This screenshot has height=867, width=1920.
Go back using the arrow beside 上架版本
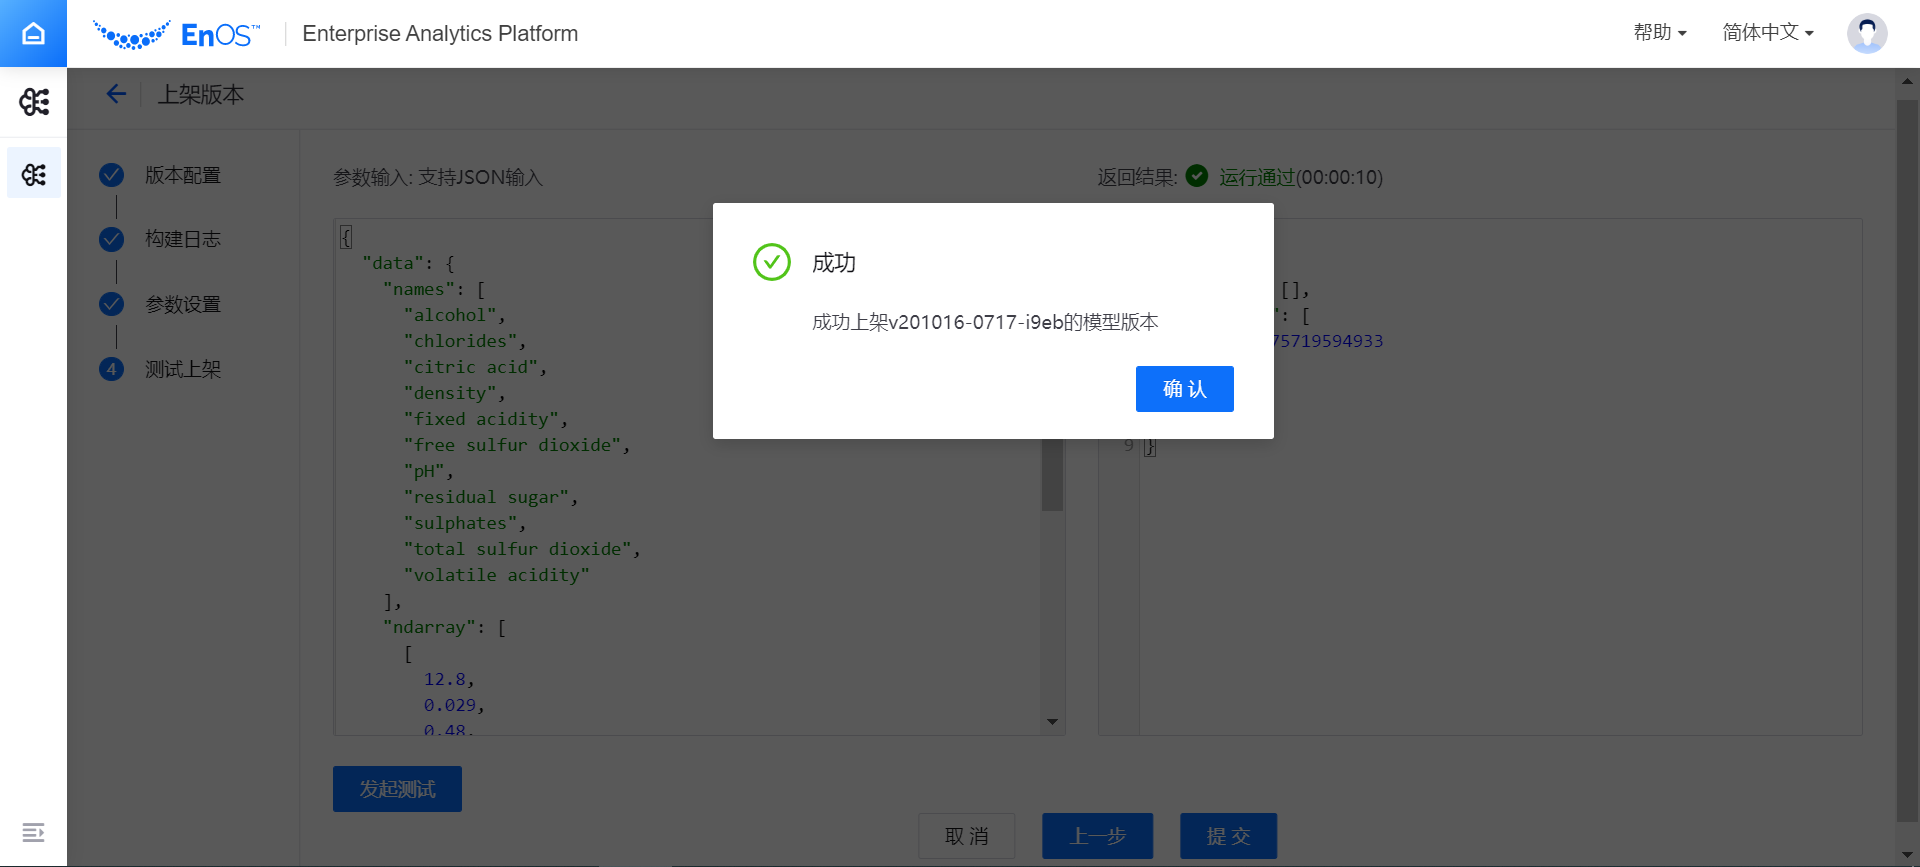(116, 94)
